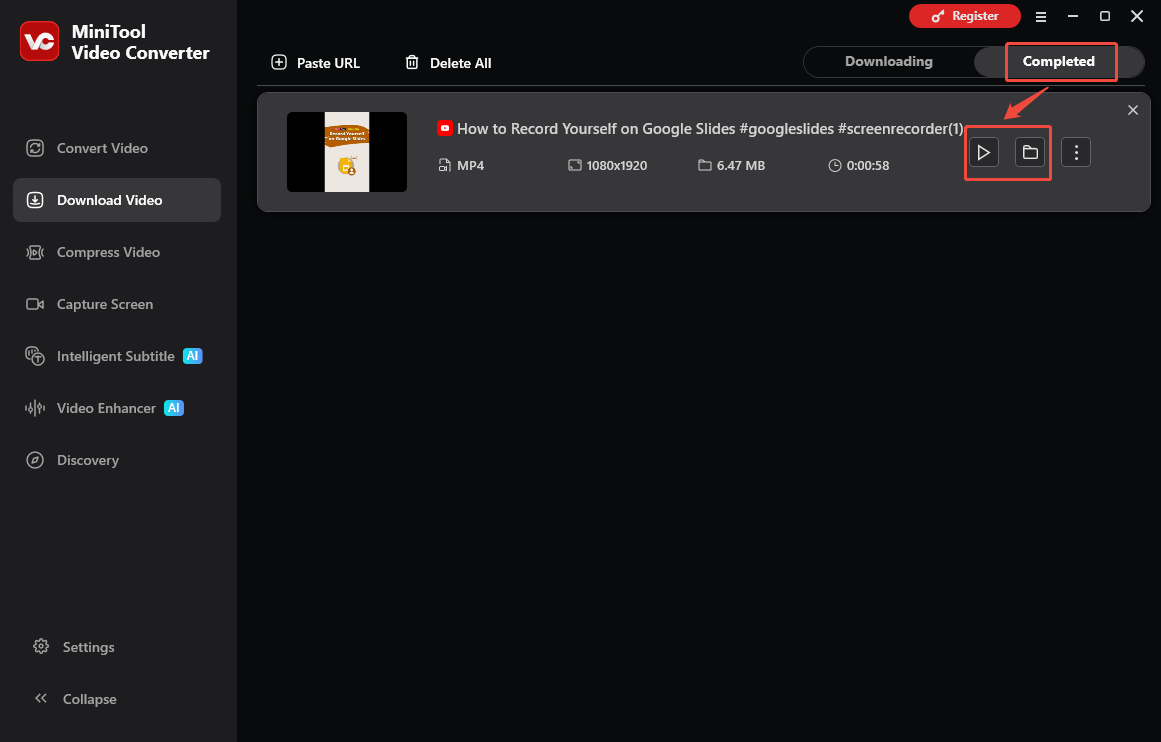The image size is (1161, 742).
Task: Click the plus icon of Paste URL
Action: click(x=279, y=62)
